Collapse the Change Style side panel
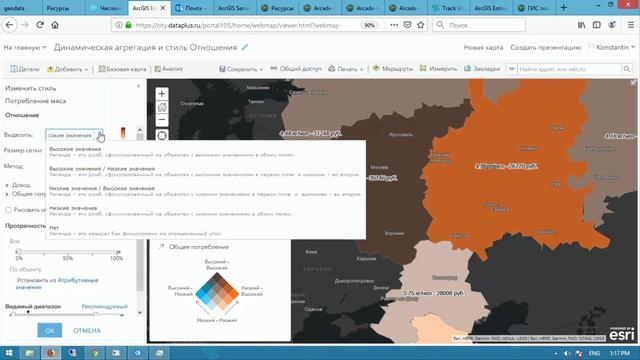 (138, 86)
